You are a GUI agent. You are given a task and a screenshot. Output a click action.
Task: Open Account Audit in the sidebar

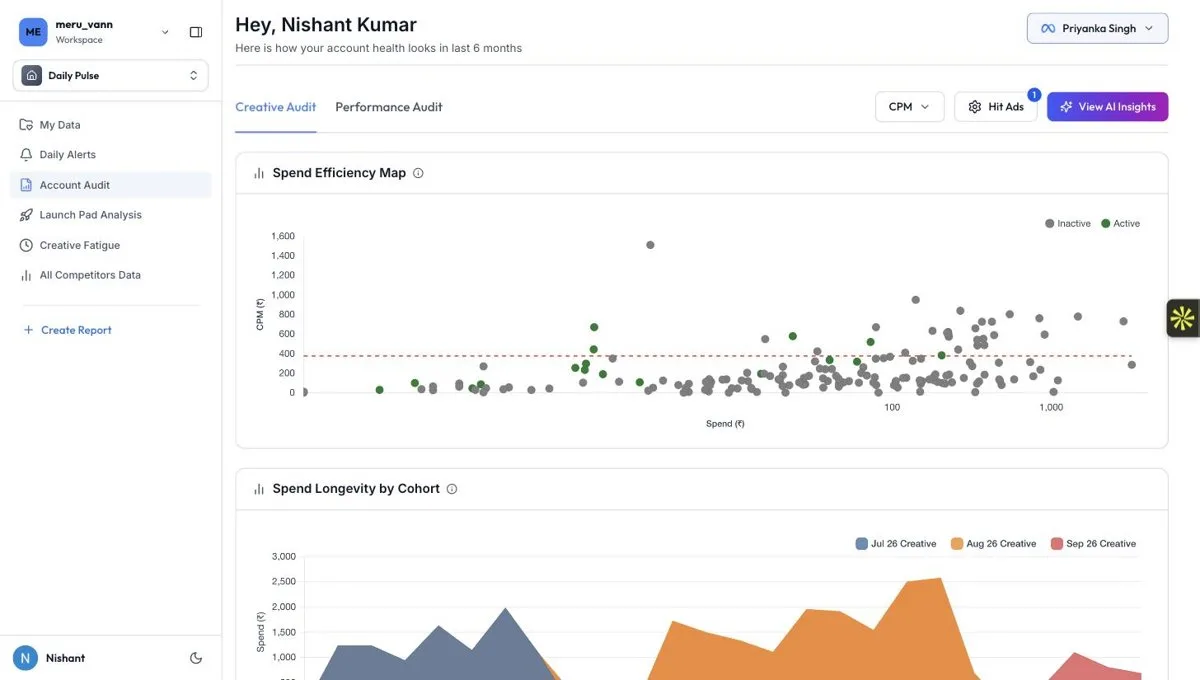(x=111, y=185)
